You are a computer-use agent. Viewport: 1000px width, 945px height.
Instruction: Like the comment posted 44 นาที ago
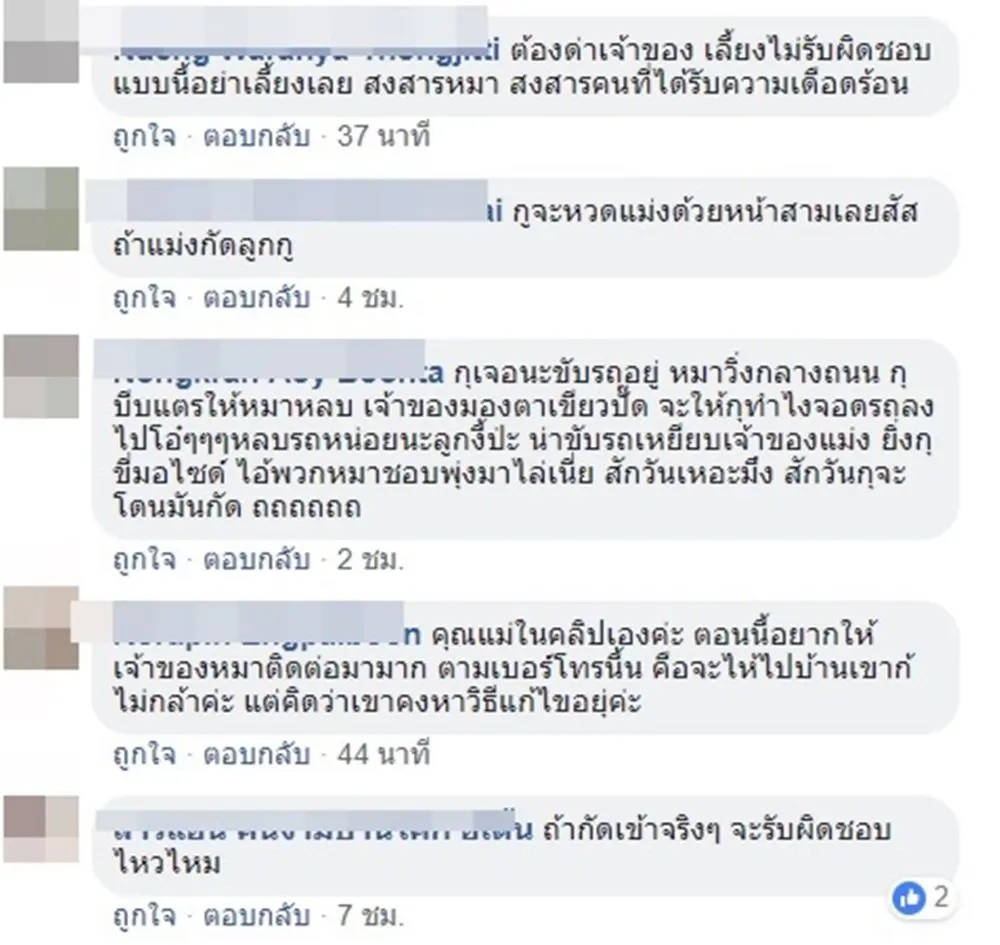coord(144,754)
